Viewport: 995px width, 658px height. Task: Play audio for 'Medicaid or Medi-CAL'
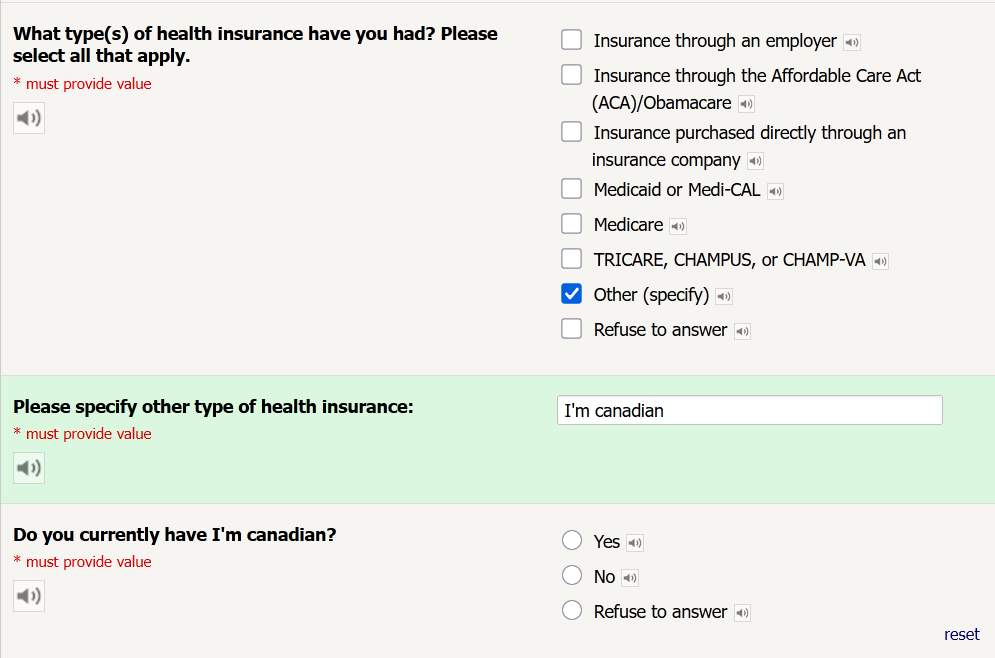pos(775,191)
